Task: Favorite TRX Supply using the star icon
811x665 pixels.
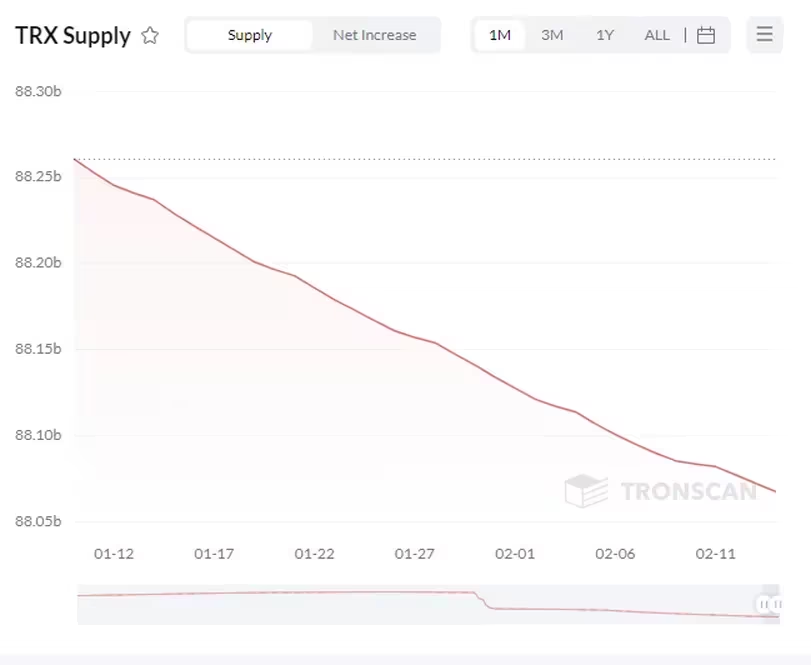Action: (x=151, y=35)
